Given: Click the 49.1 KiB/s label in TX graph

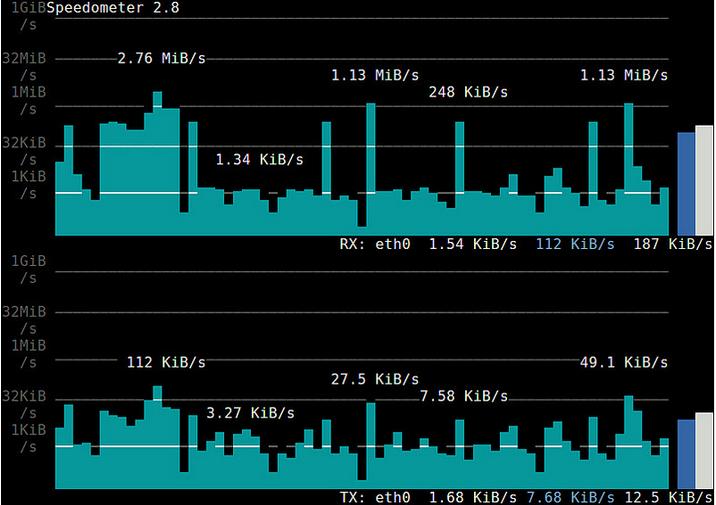Looking at the screenshot, I should (624, 362).
